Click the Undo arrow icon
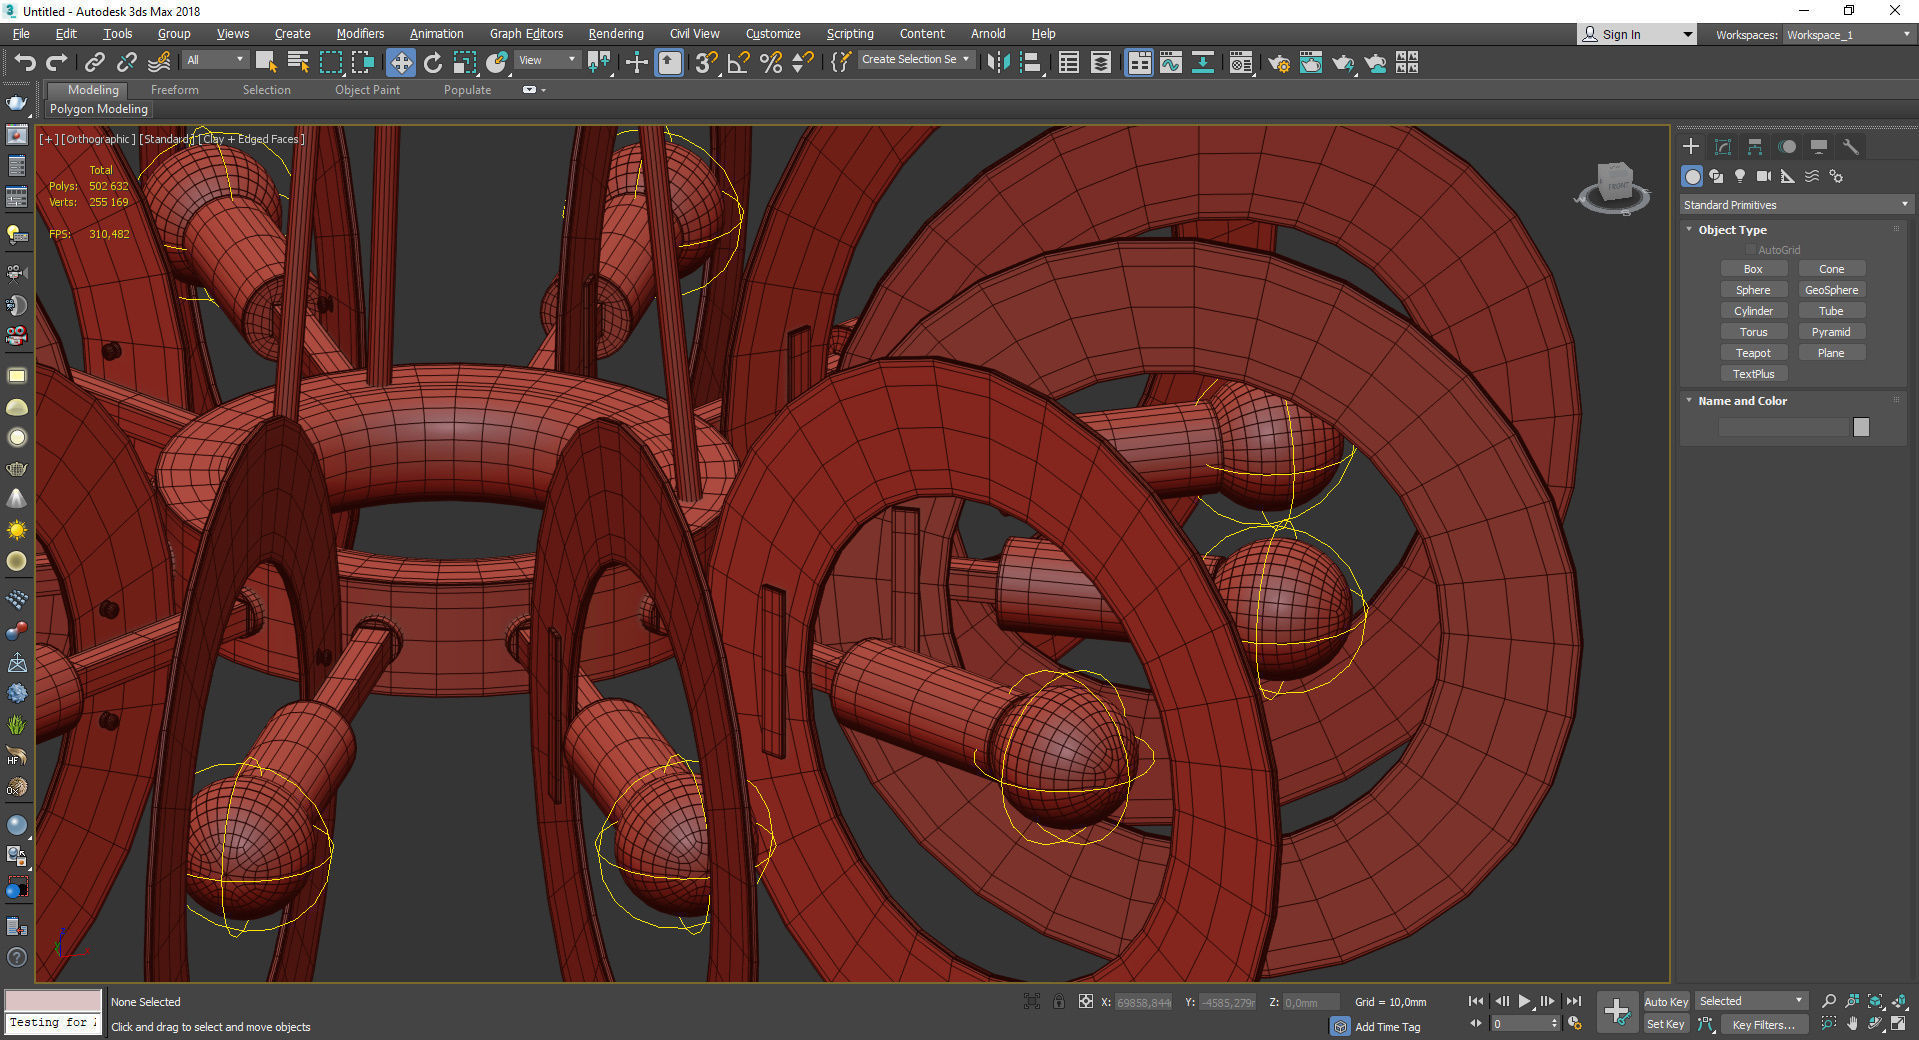 [24, 63]
